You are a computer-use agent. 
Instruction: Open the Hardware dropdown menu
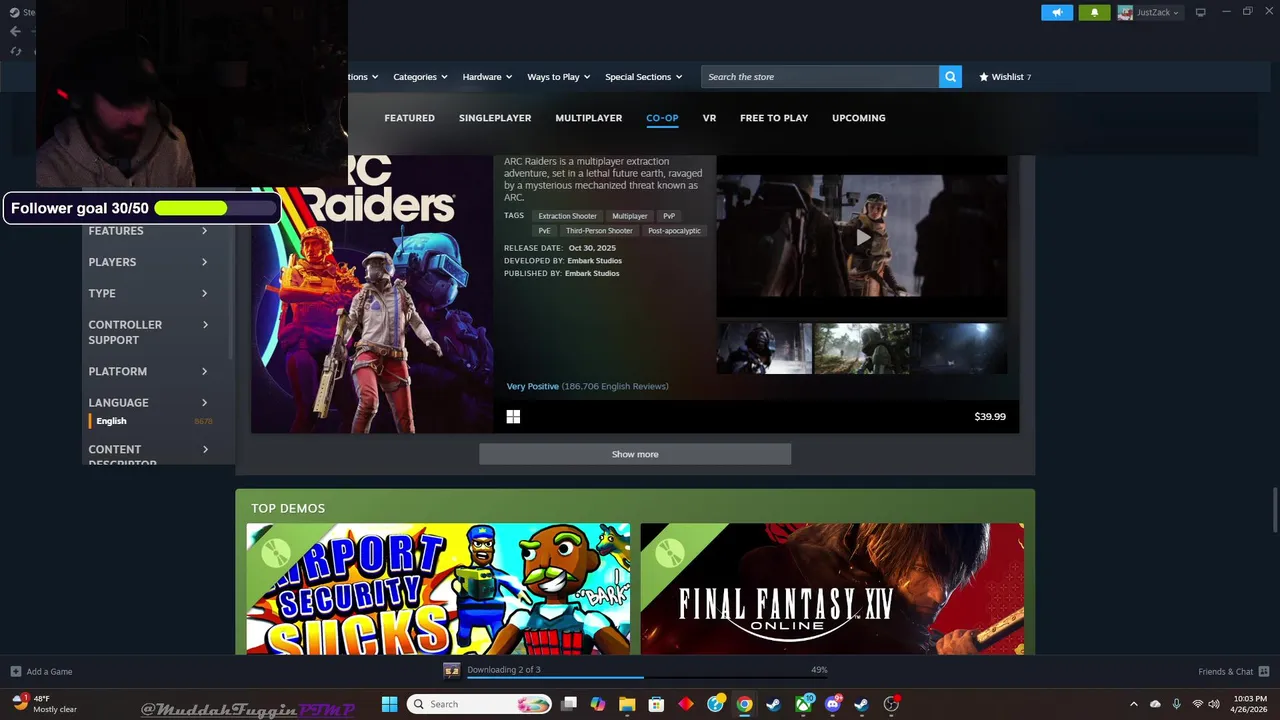[487, 77]
